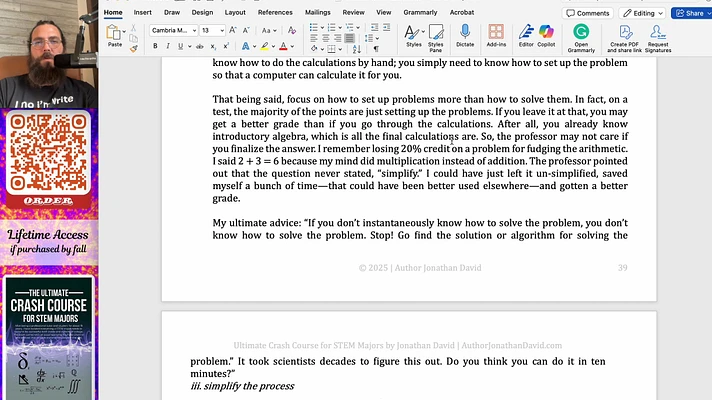Open Copilot
712x400 pixels.
pos(546,36)
